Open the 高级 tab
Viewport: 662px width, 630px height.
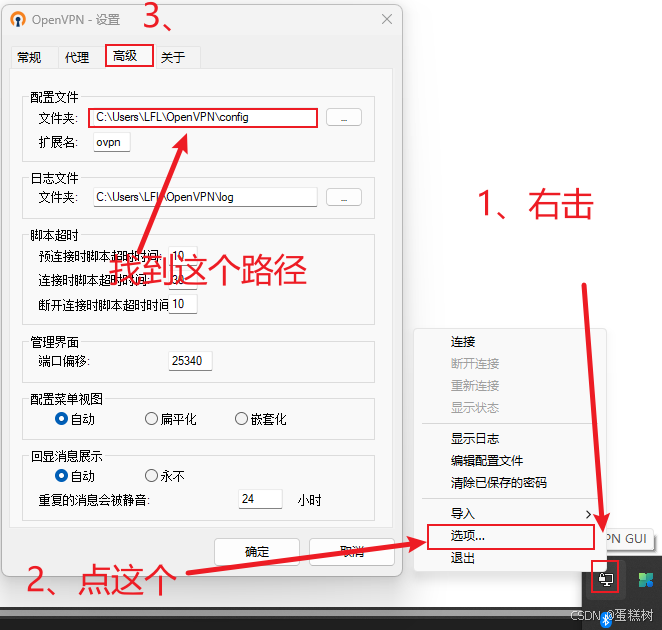129,56
